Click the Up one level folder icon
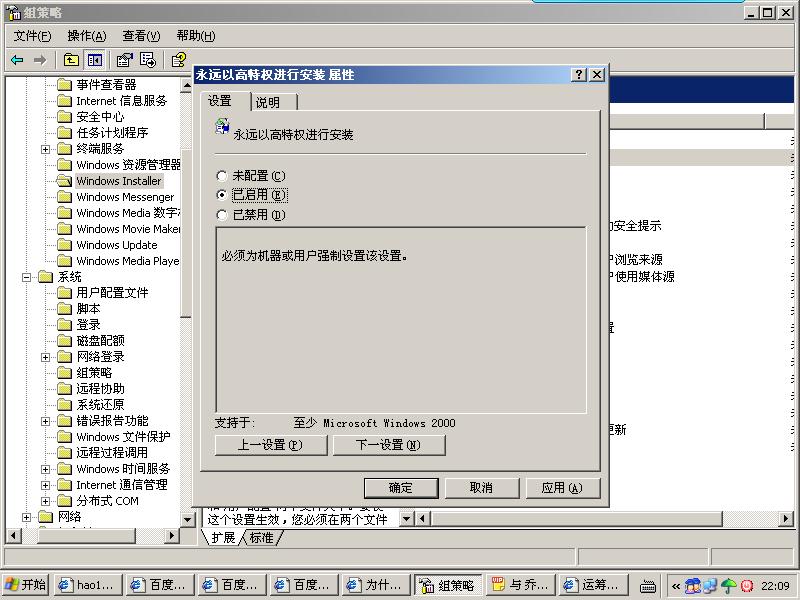800x600 pixels. point(71,60)
